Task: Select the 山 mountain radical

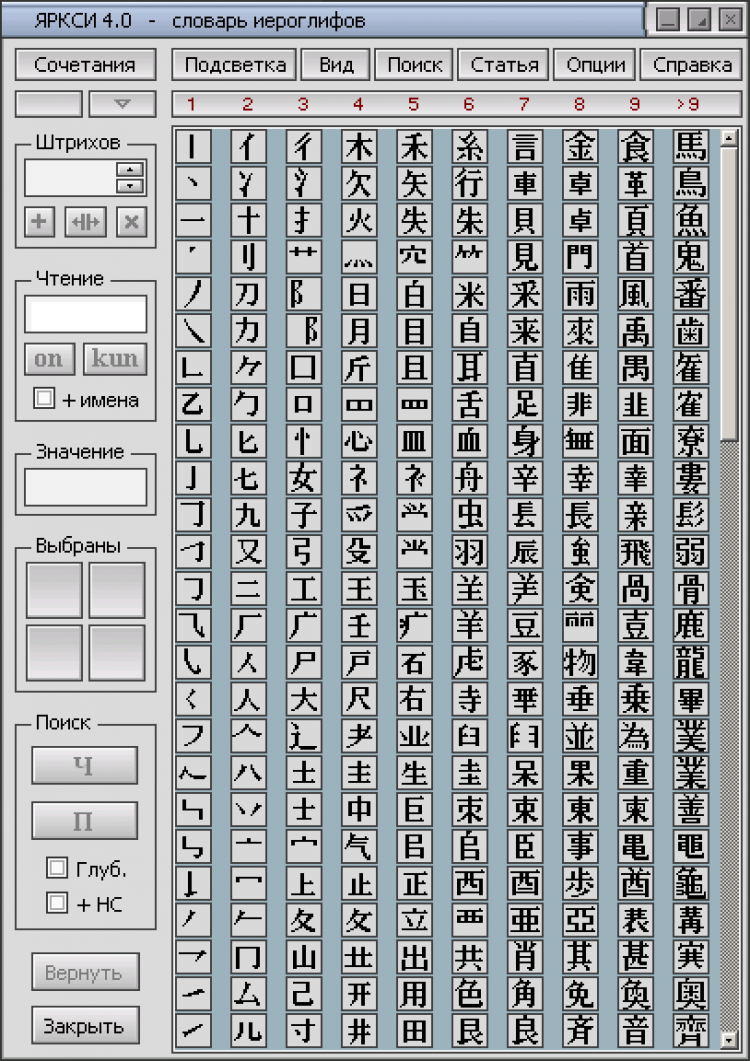Action: (303, 957)
